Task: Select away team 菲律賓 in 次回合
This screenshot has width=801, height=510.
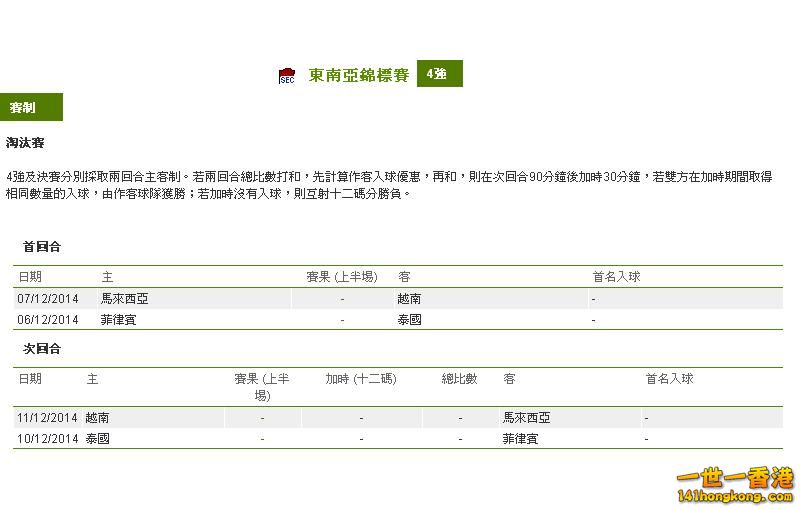Action: [x=521, y=439]
